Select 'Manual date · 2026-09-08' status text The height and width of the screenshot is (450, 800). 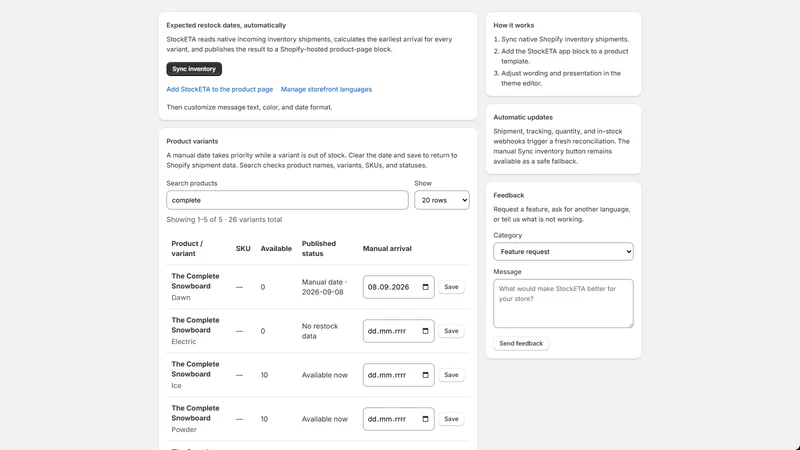324,287
